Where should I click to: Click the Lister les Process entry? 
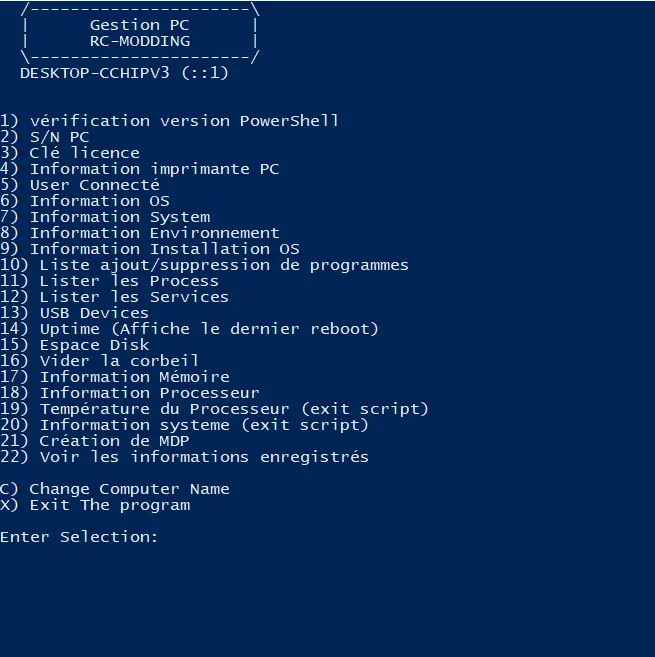pyautogui.click(x=109, y=281)
